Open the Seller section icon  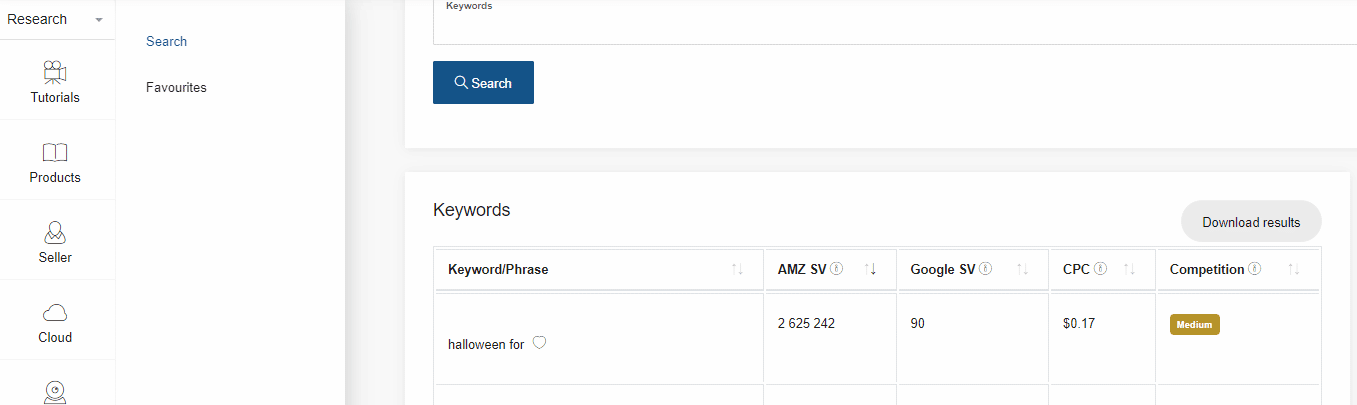[x=55, y=233]
